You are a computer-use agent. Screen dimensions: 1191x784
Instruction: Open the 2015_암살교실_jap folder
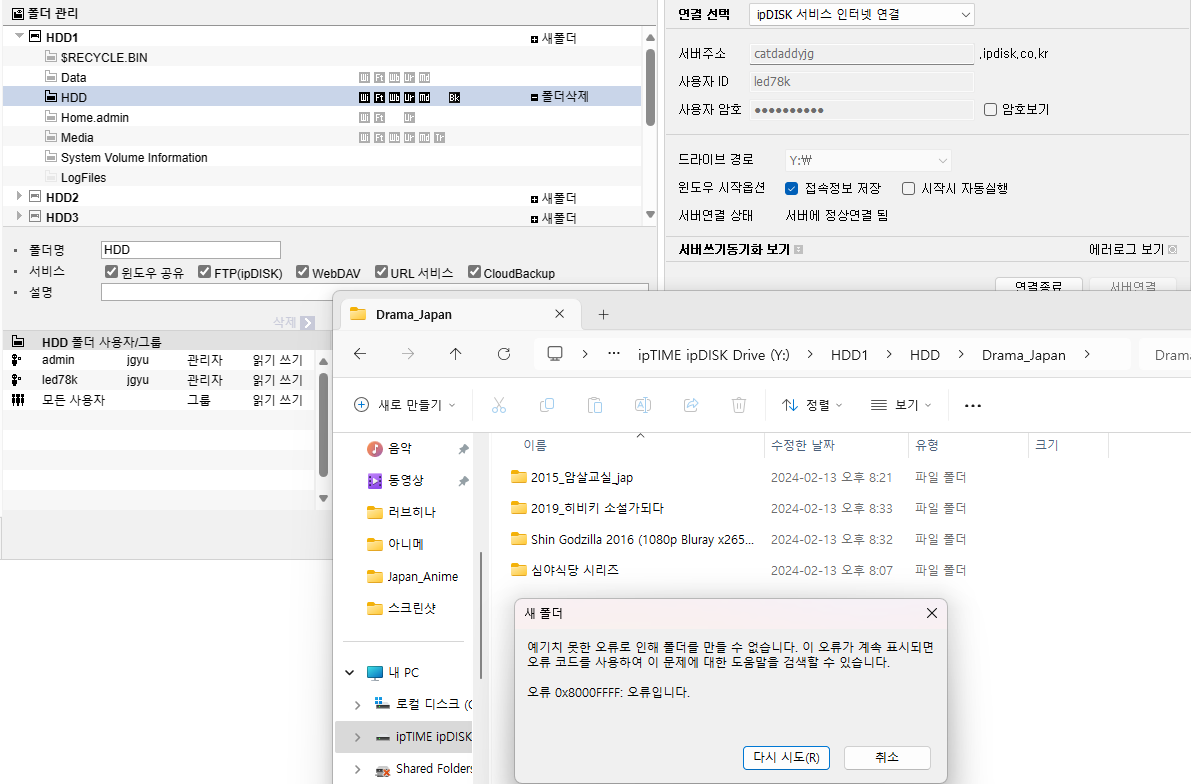point(582,477)
